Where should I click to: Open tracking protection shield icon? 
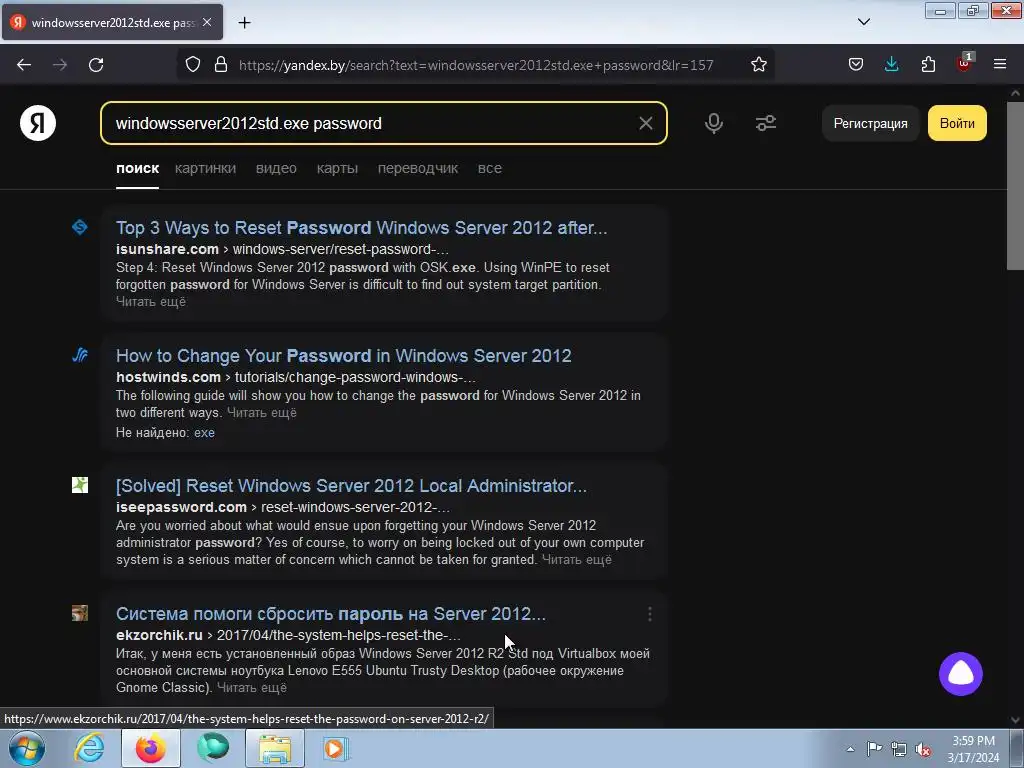click(x=193, y=65)
